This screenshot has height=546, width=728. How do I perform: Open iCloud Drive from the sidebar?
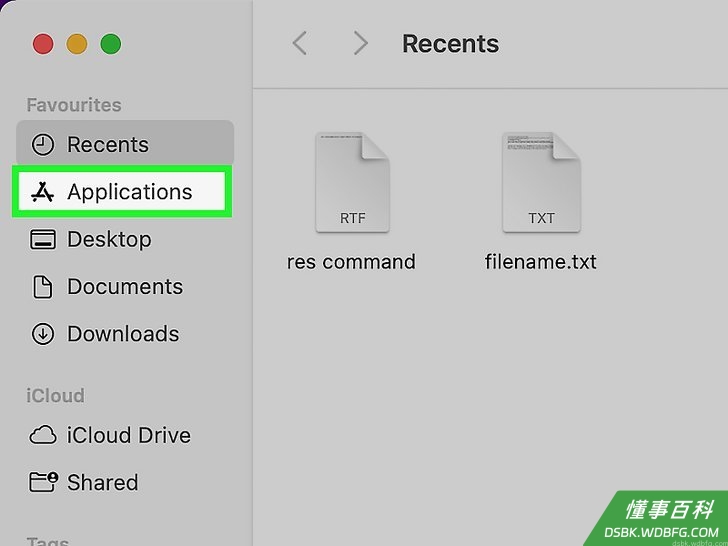124,436
